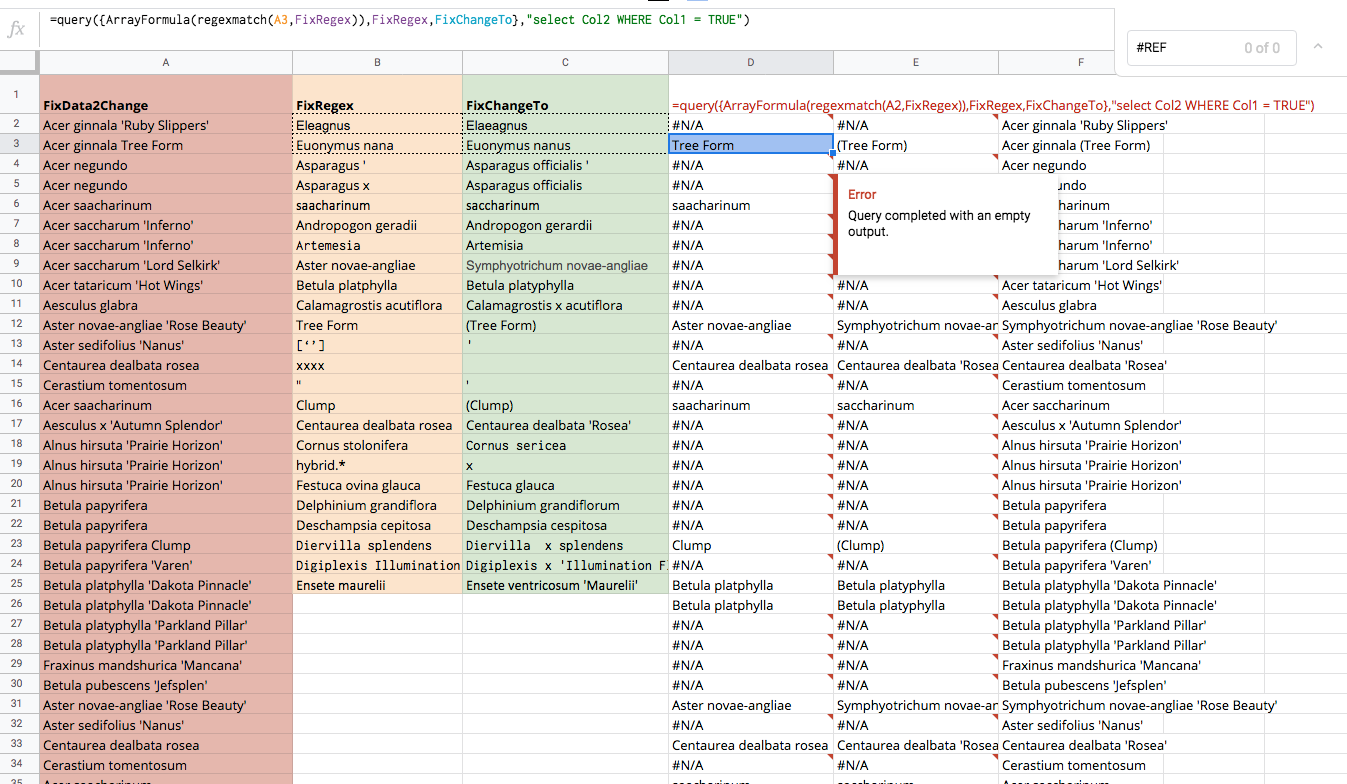This screenshot has width=1347, height=784.
Task: Select the 'Elaeagnus' cell in FixChangeTo column
Action: [565, 125]
